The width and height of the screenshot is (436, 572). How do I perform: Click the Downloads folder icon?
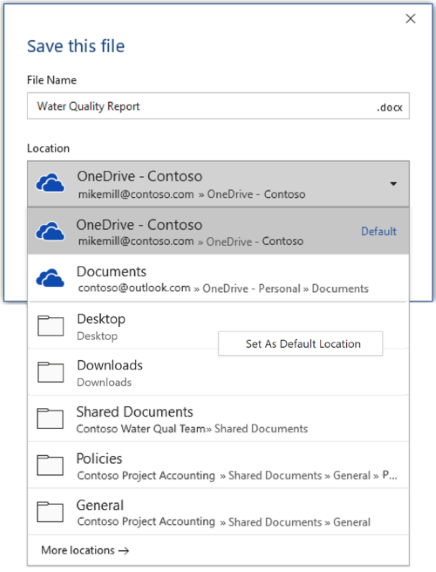[x=50, y=372]
